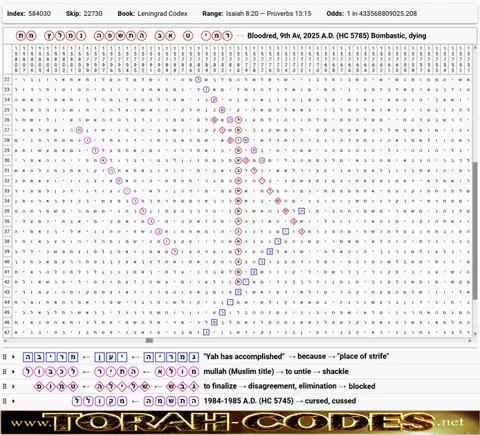Click the '"Yah has accomplished"' translation text

click(x=244, y=356)
